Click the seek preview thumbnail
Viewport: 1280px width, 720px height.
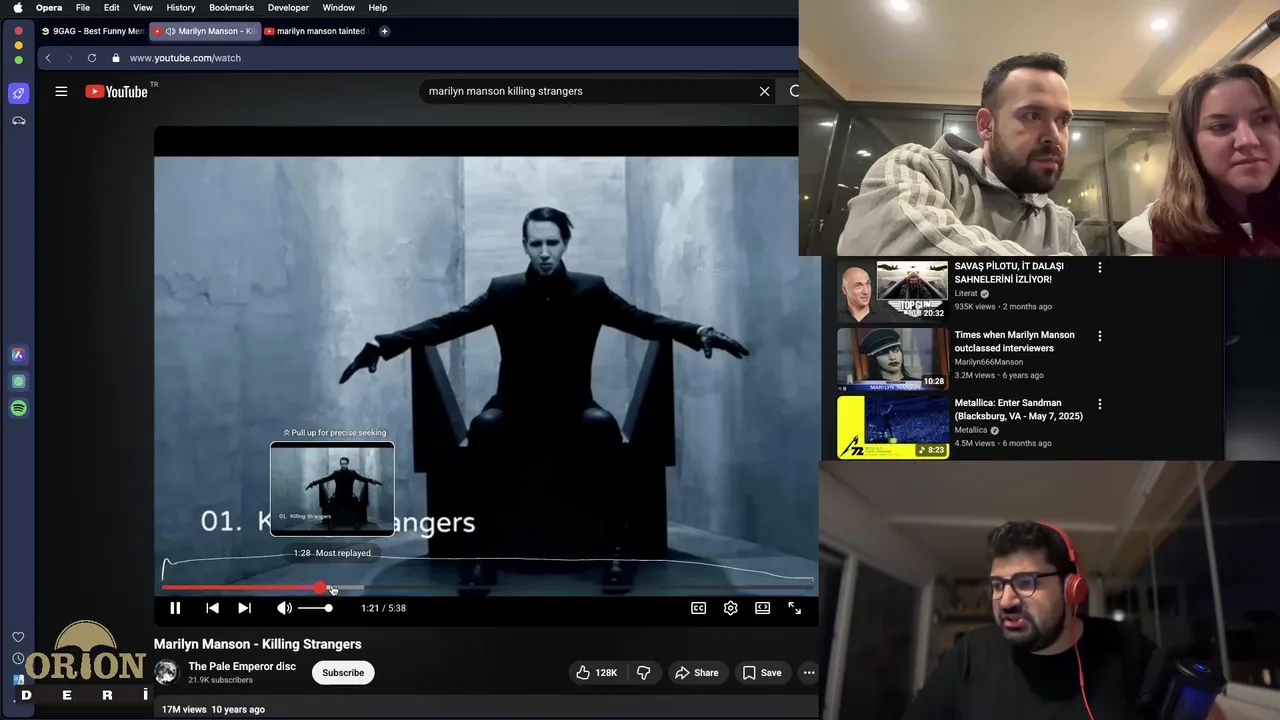click(x=332, y=489)
